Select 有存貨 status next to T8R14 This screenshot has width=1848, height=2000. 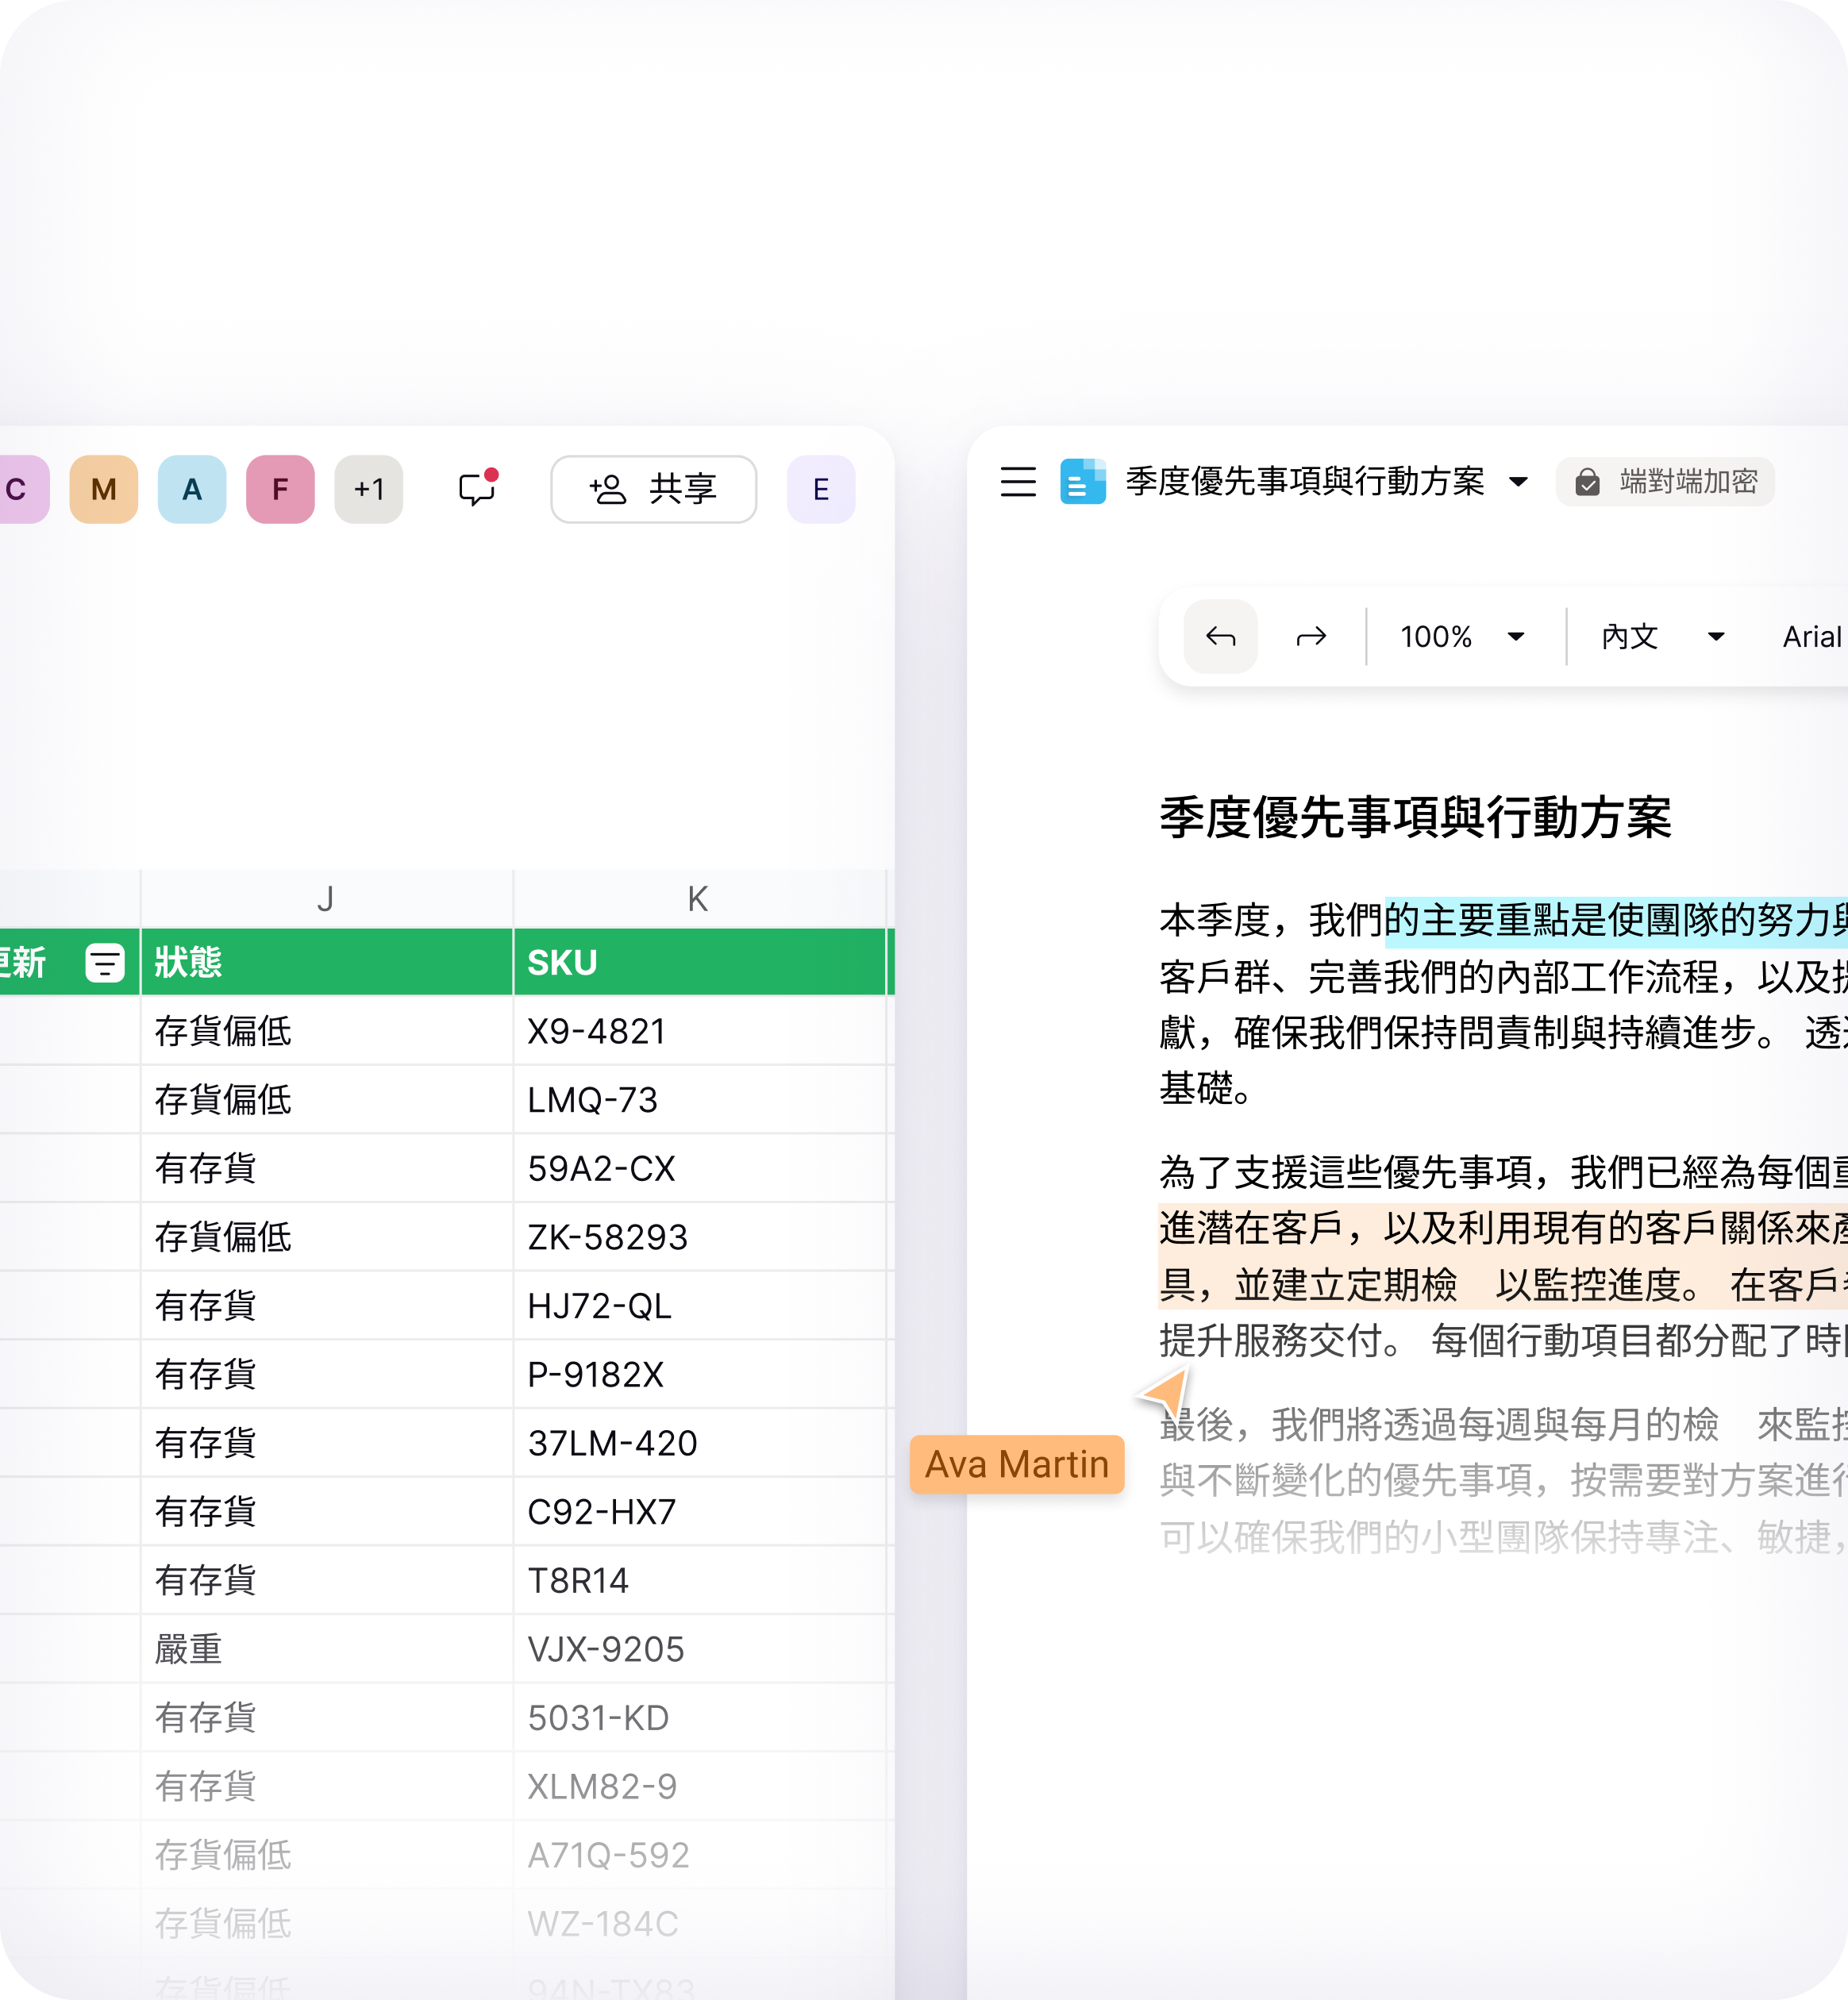[326, 1580]
